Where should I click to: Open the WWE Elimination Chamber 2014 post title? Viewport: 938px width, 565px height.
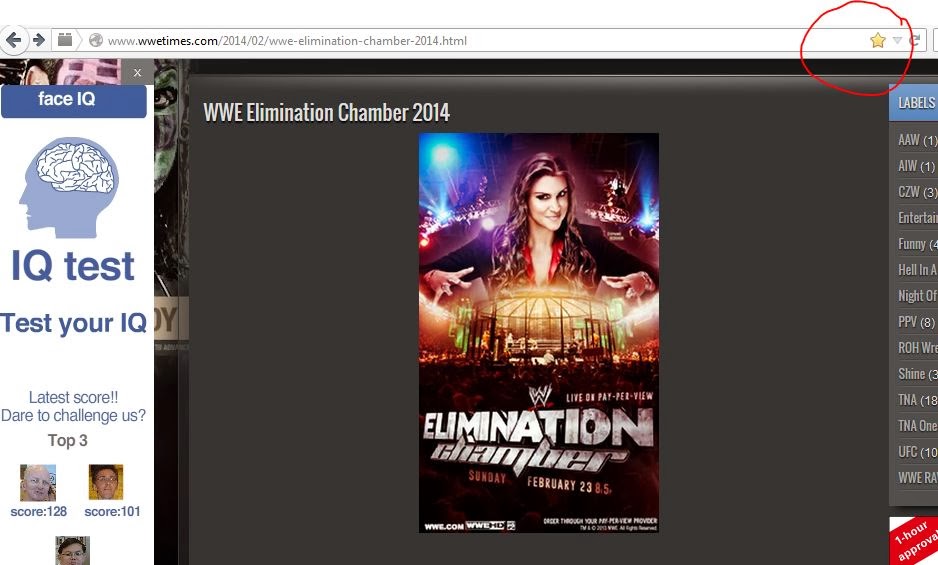(x=327, y=113)
